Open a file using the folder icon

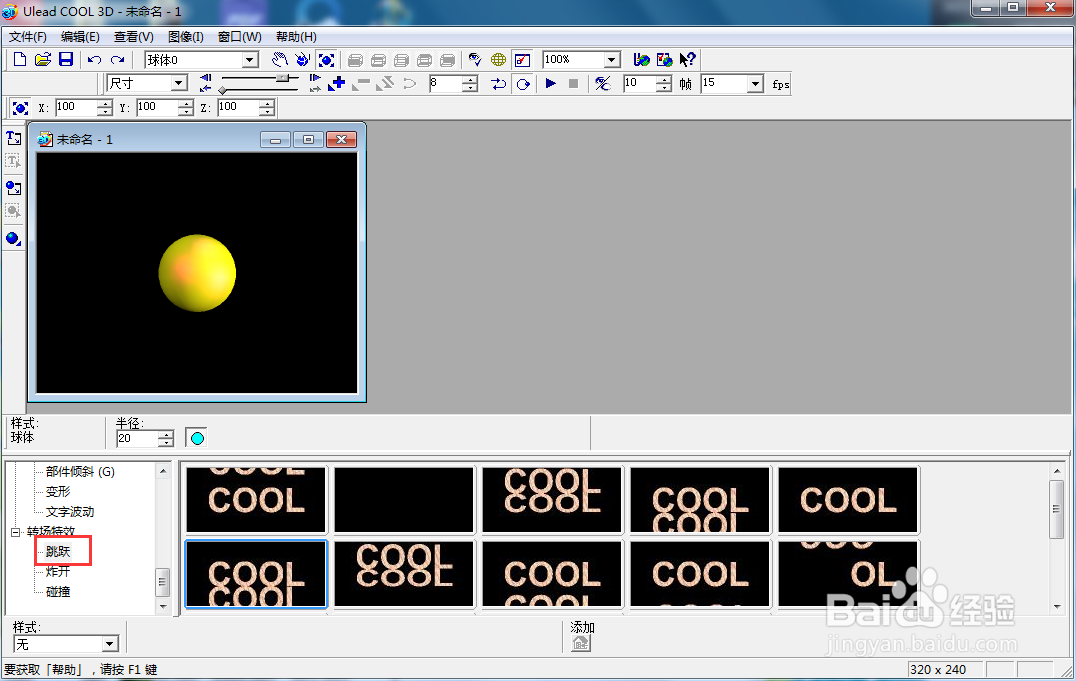43,60
